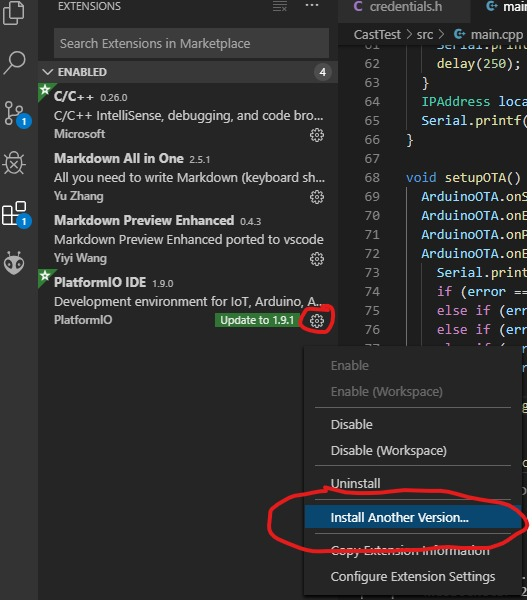Image resolution: width=532 pixels, height=600 pixels.
Task: Click void setupOTA() code line
Action: (463, 178)
